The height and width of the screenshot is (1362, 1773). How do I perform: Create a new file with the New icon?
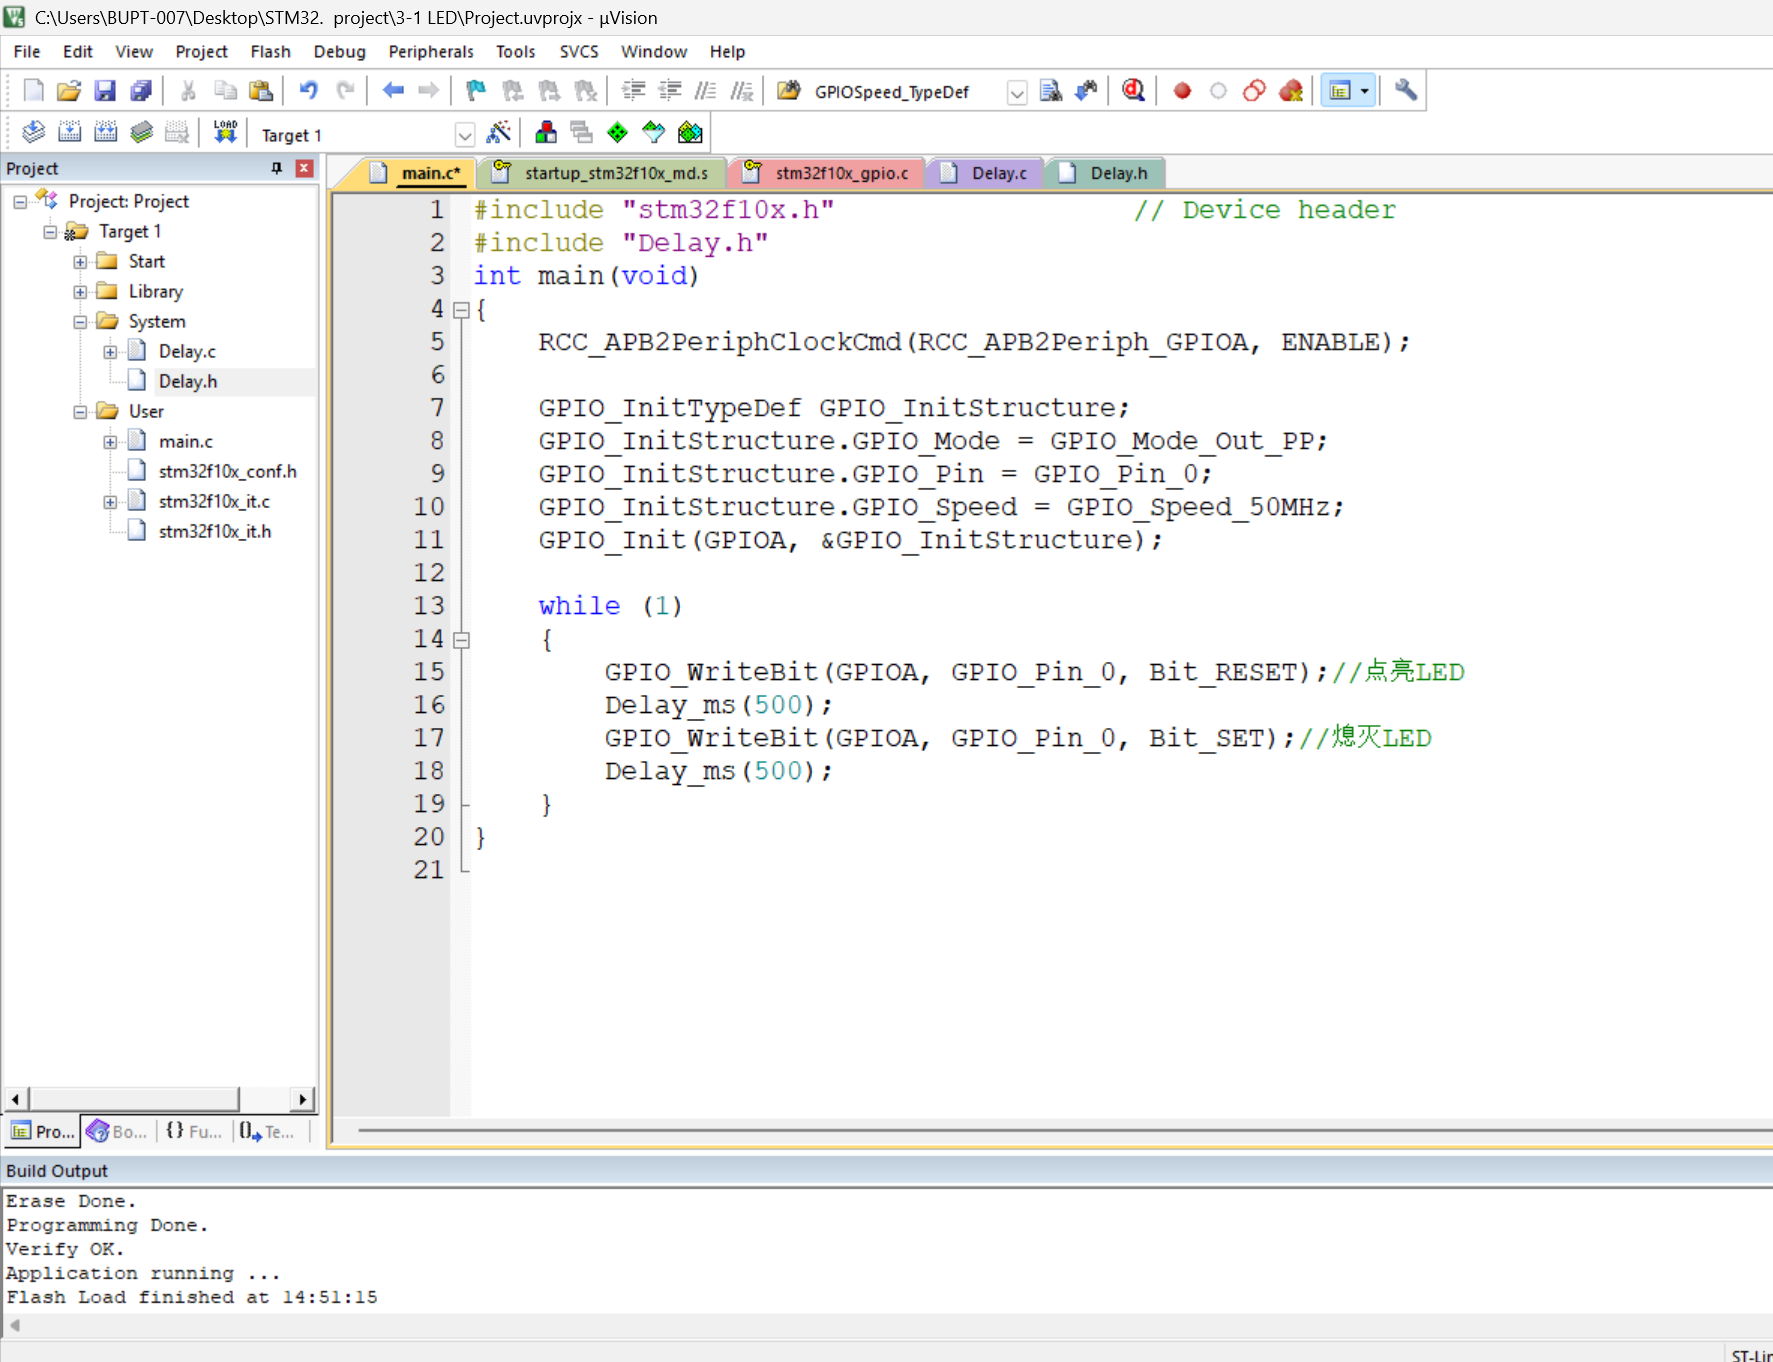point(33,91)
